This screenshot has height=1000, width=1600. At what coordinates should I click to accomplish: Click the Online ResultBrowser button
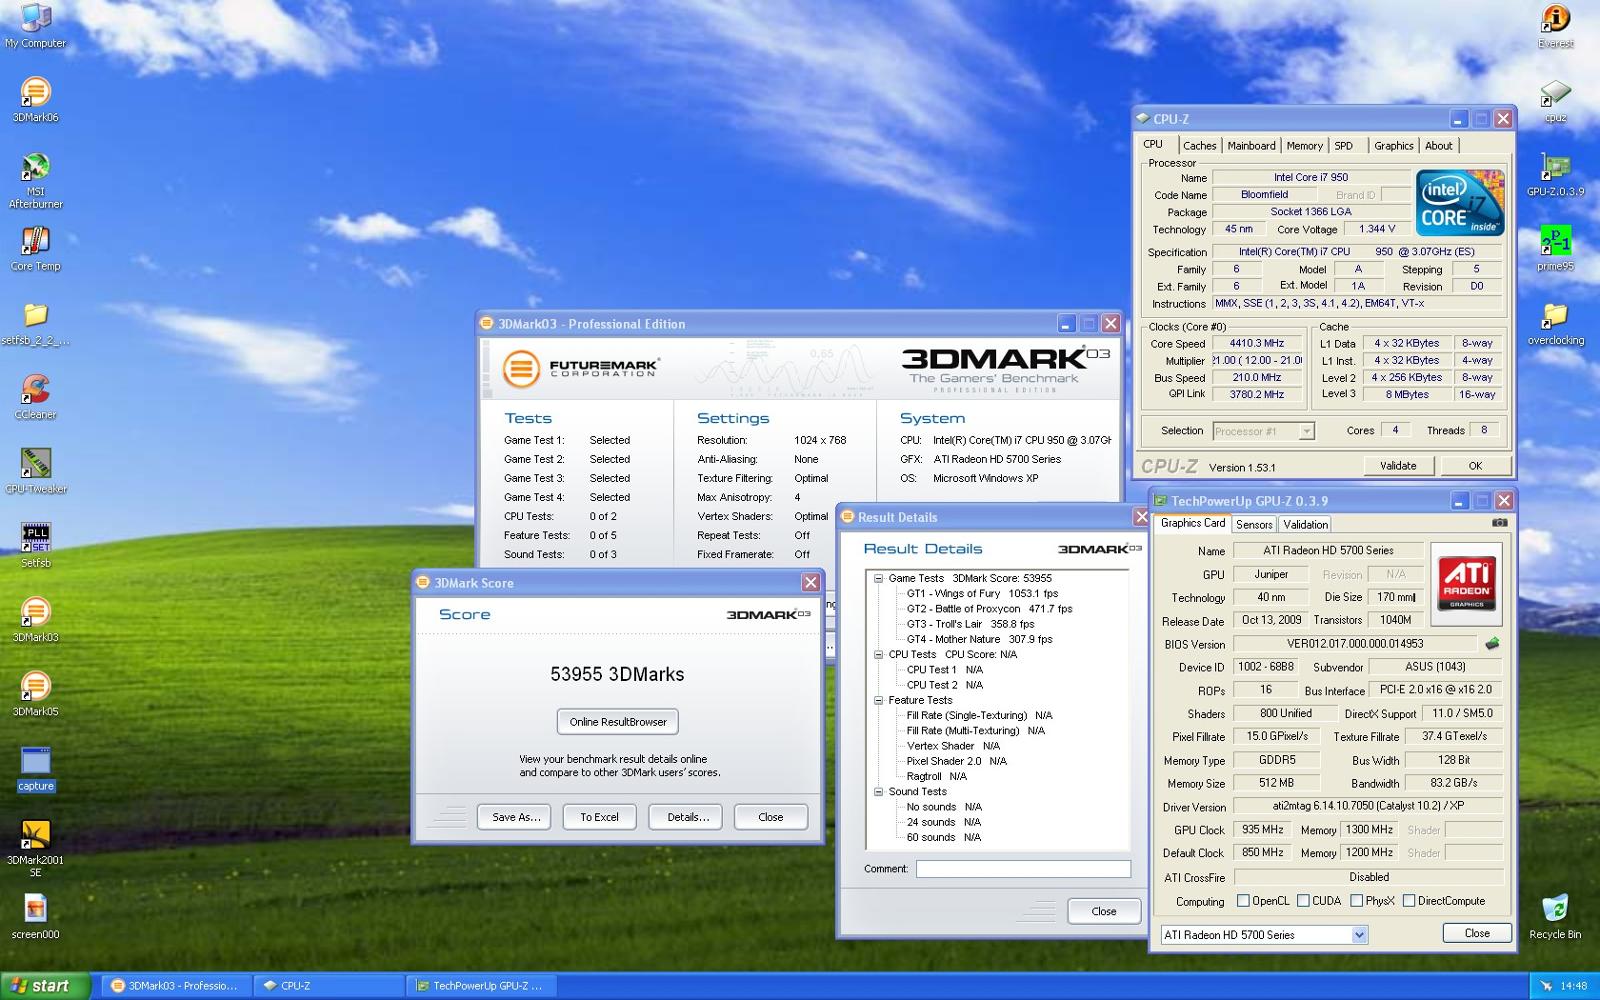point(618,722)
